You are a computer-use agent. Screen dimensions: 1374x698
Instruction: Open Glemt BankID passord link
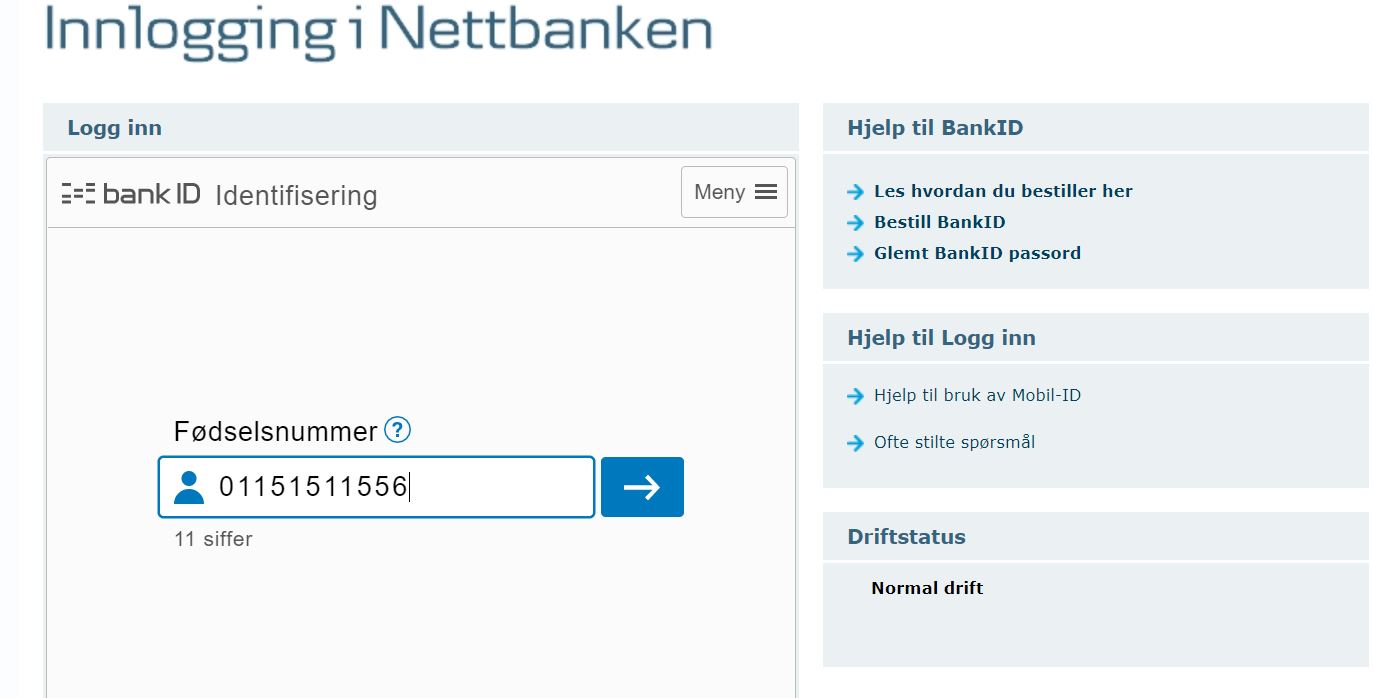pos(977,253)
